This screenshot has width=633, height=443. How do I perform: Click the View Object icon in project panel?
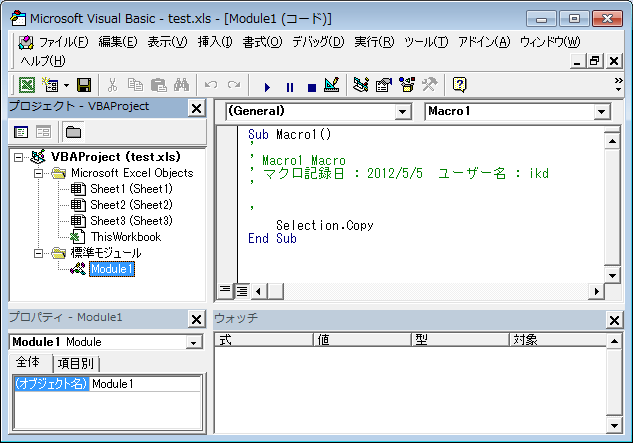43,132
